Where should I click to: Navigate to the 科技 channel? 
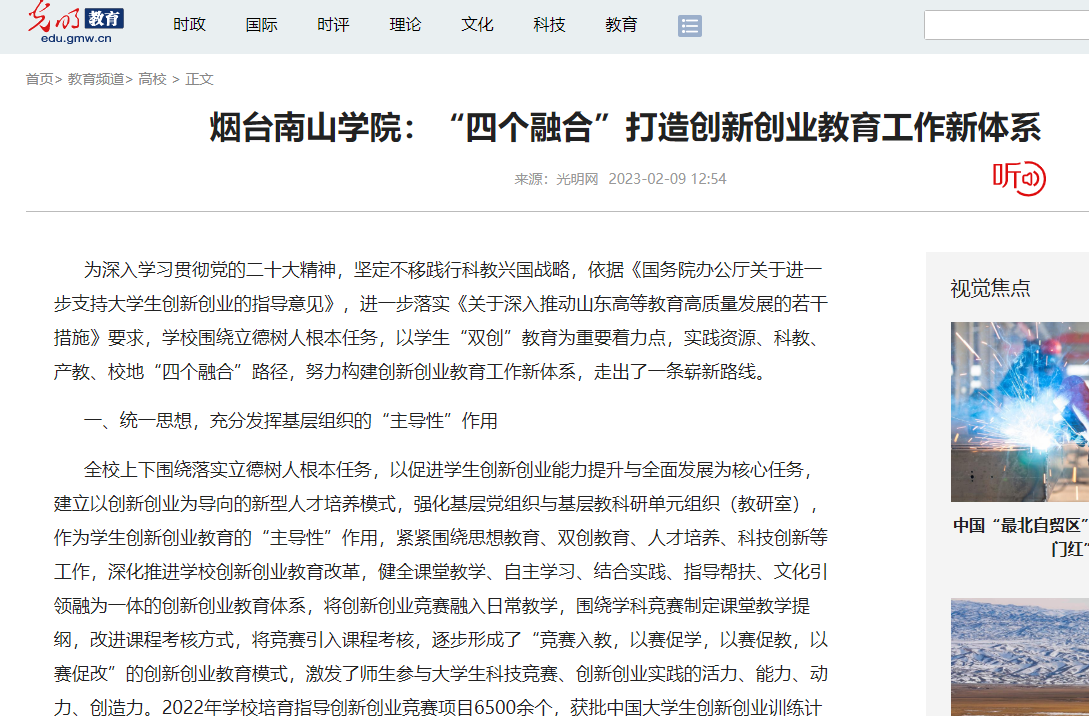pos(549,25)
